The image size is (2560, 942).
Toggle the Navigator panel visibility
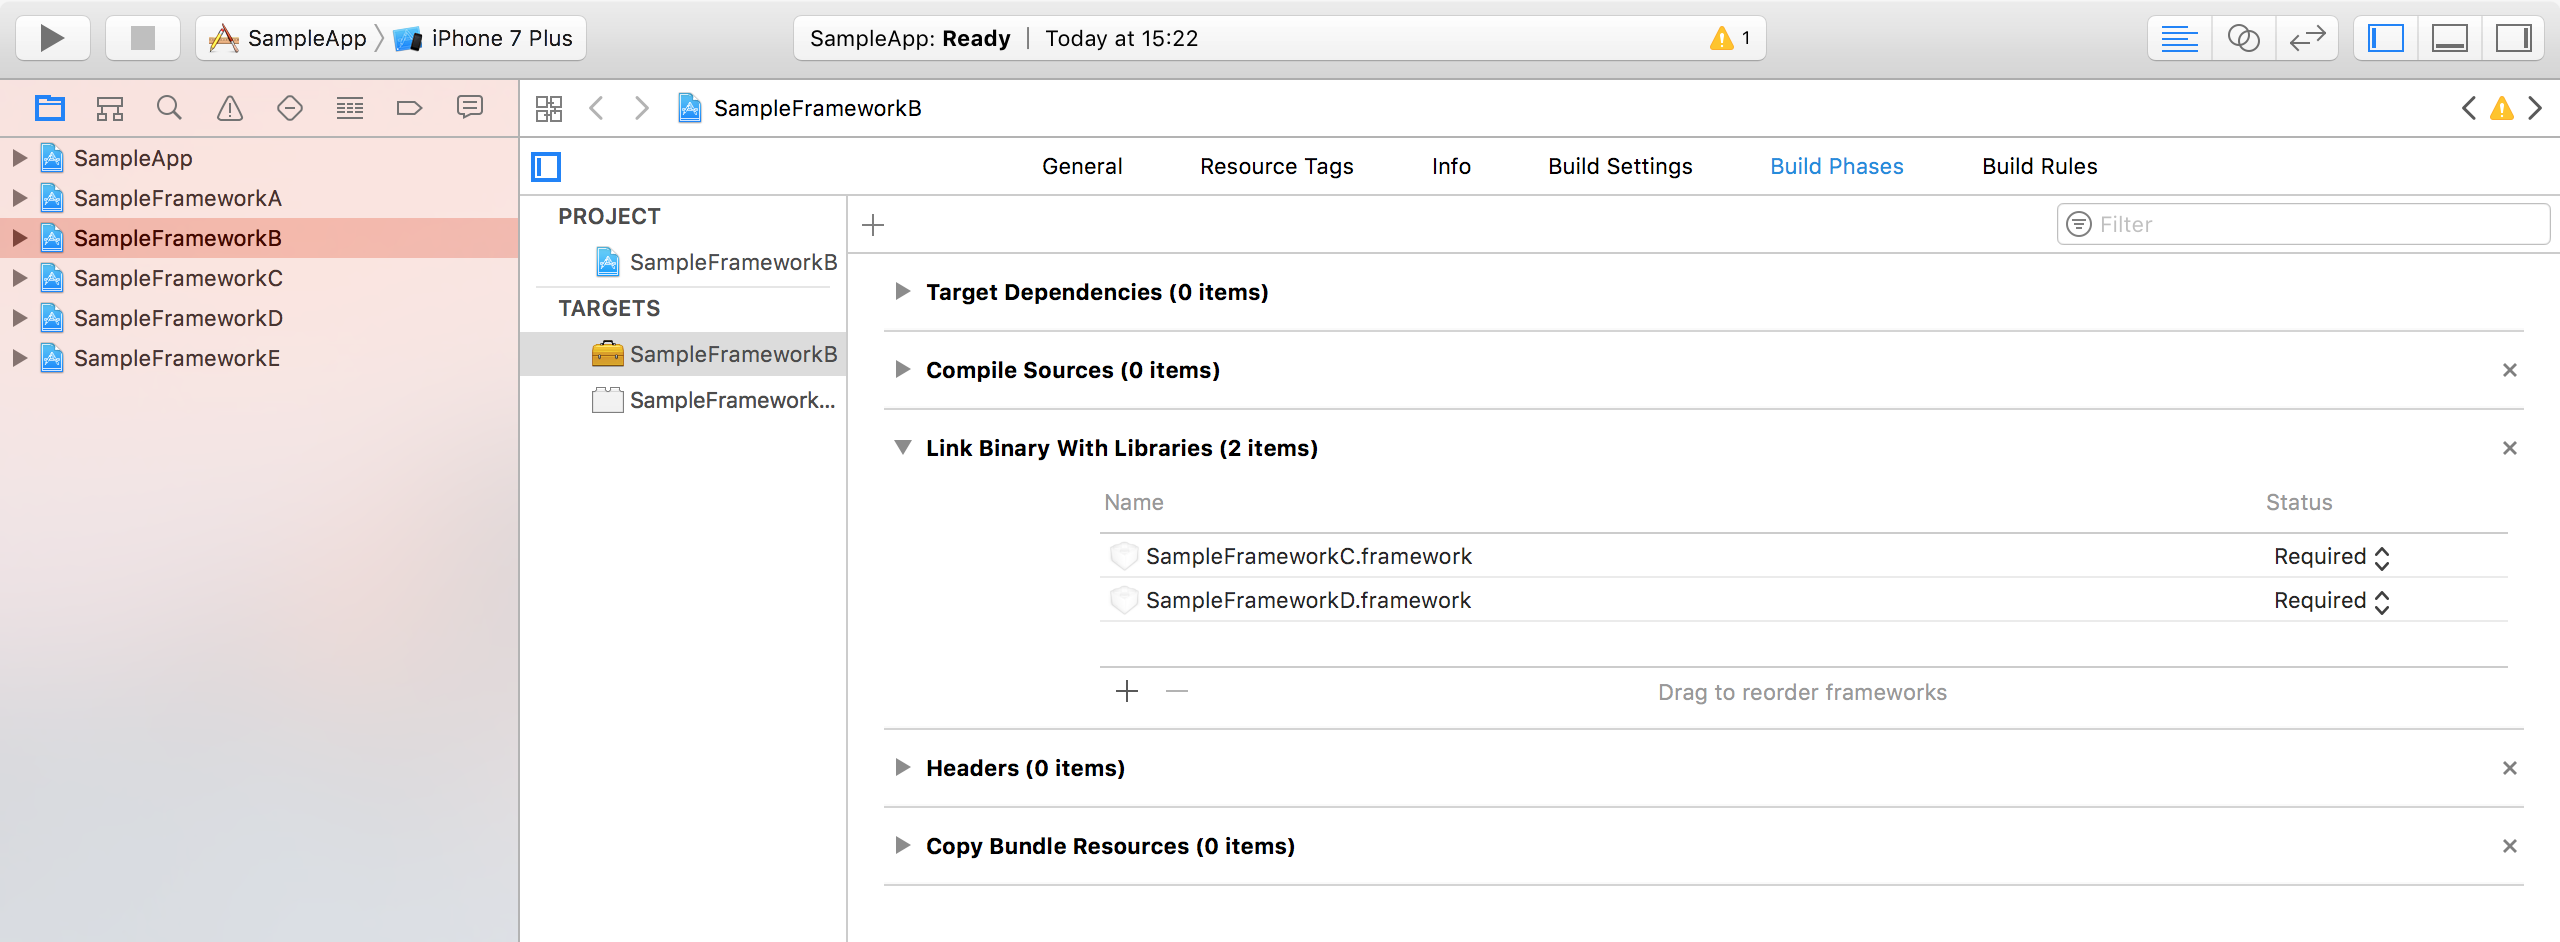[2385, 38]
